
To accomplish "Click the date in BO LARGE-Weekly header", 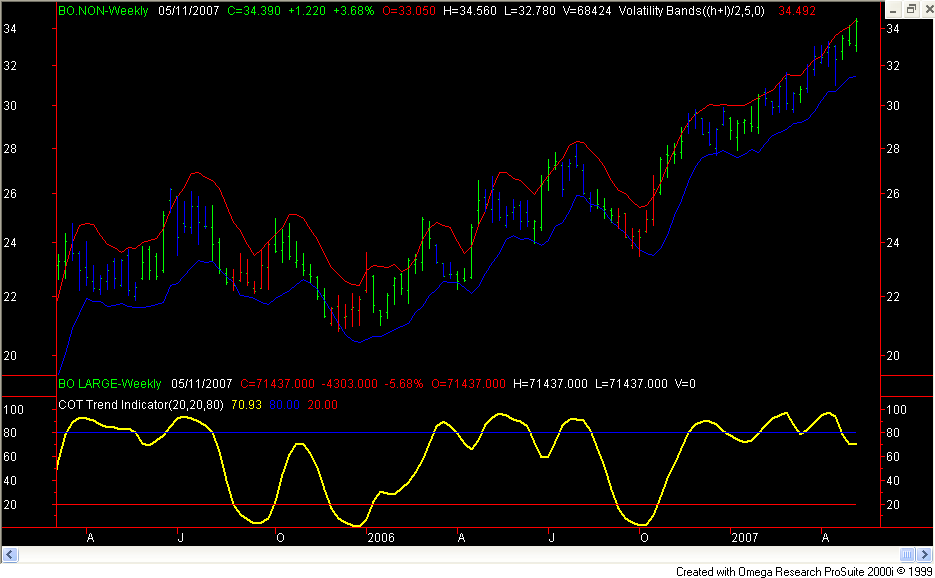I will pos(202,384).
